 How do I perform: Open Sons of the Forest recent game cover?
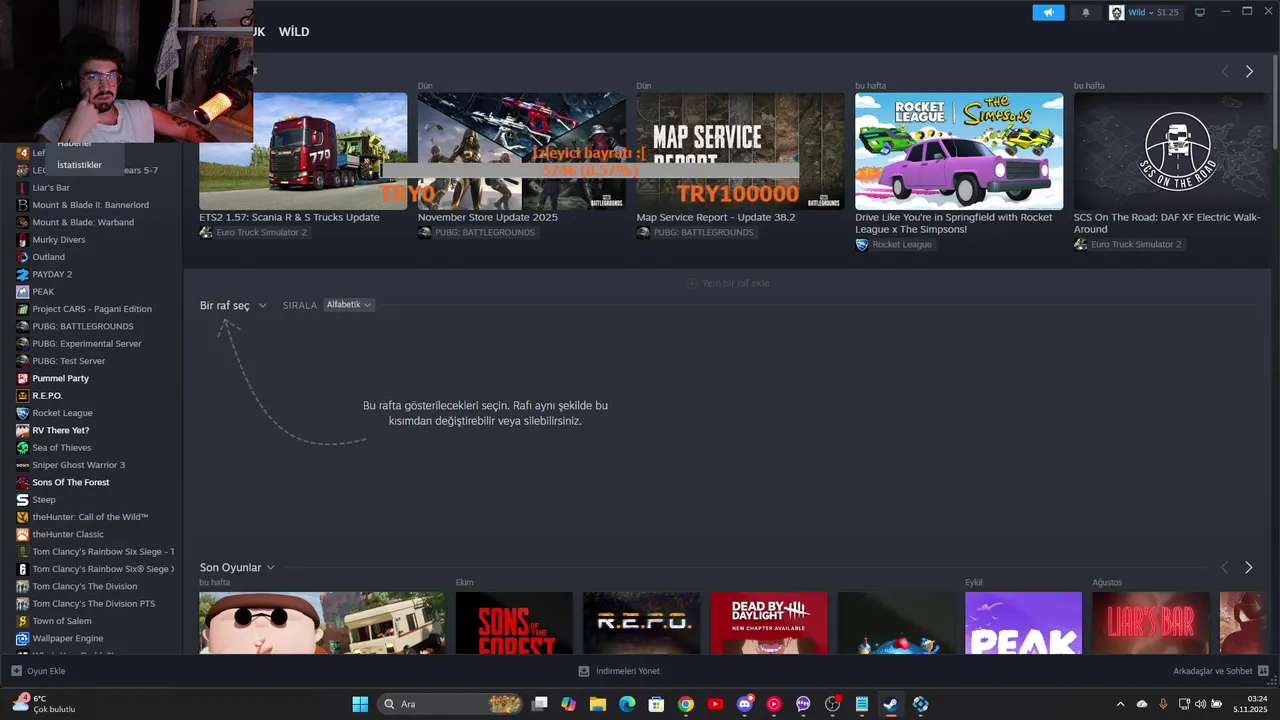(514, 623)
